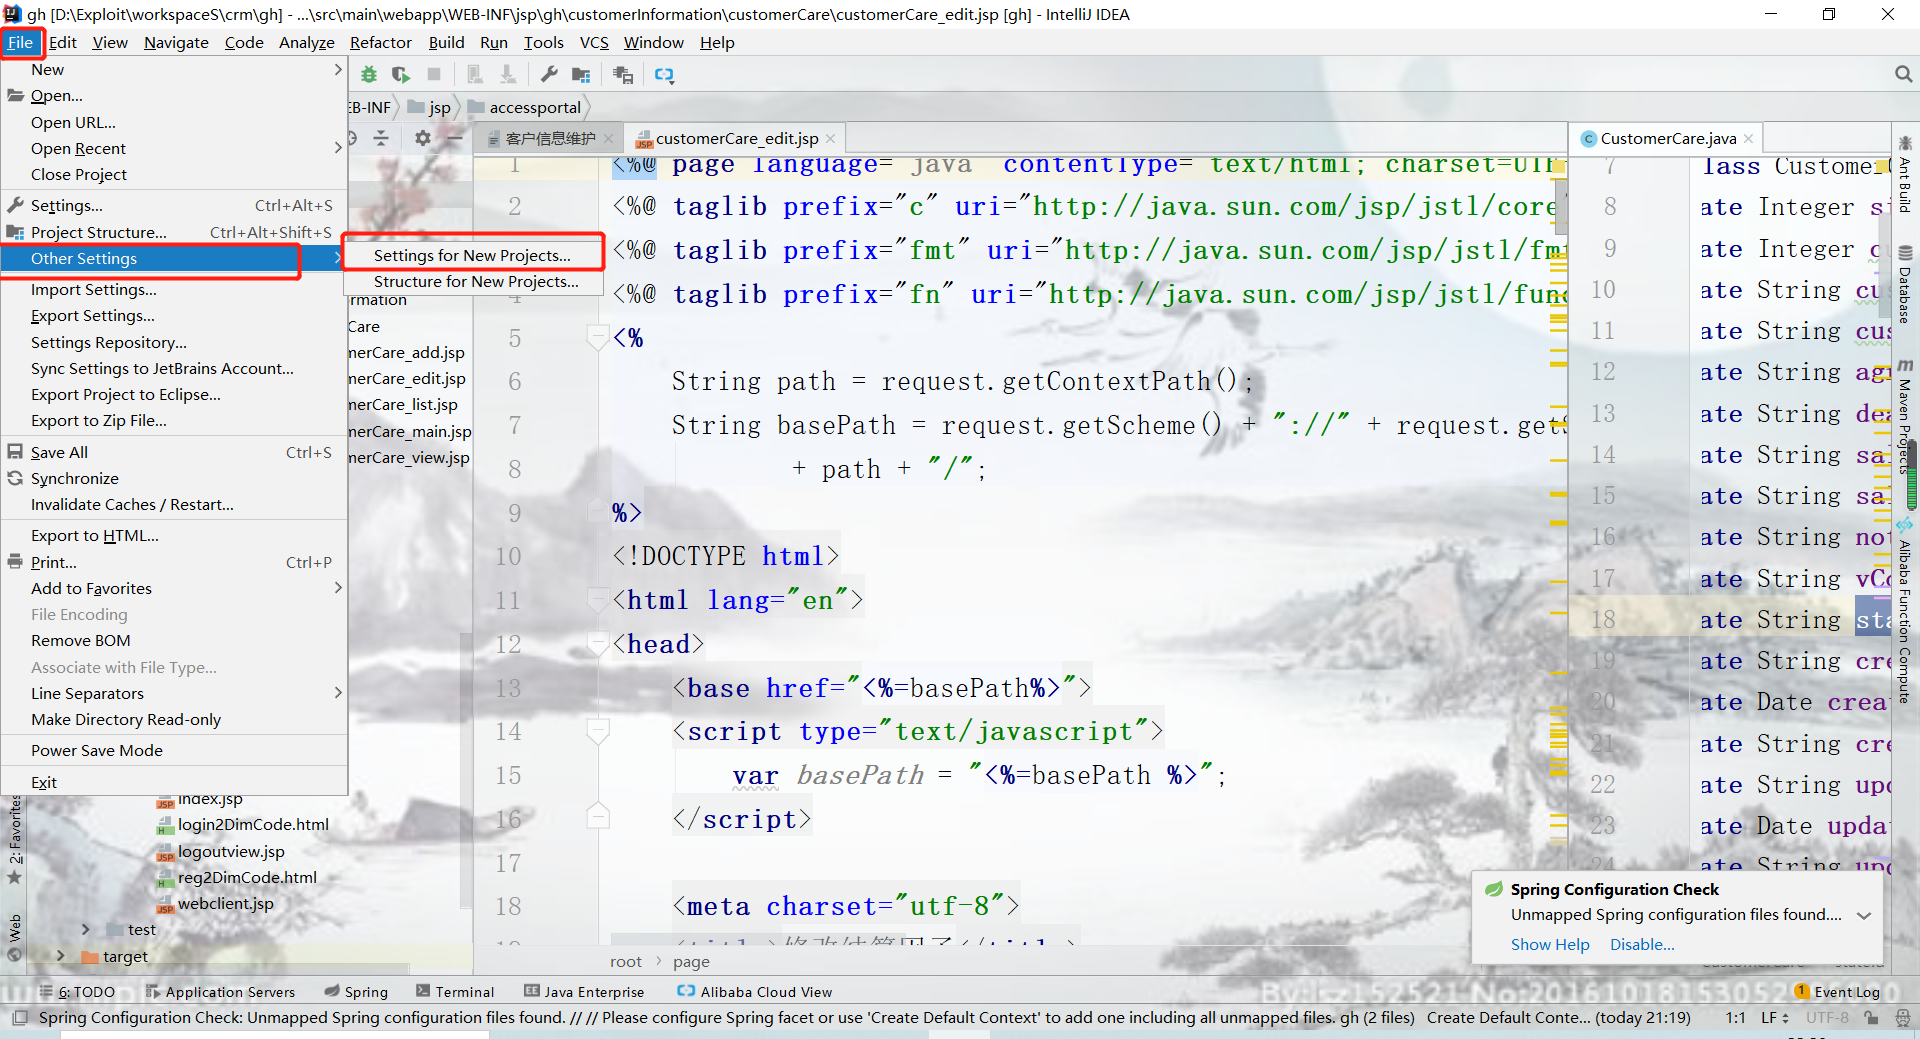1920x1039 pixels.
Task: Open the Refactor menu
Action: pyautogui.click(x=381, y=42)
